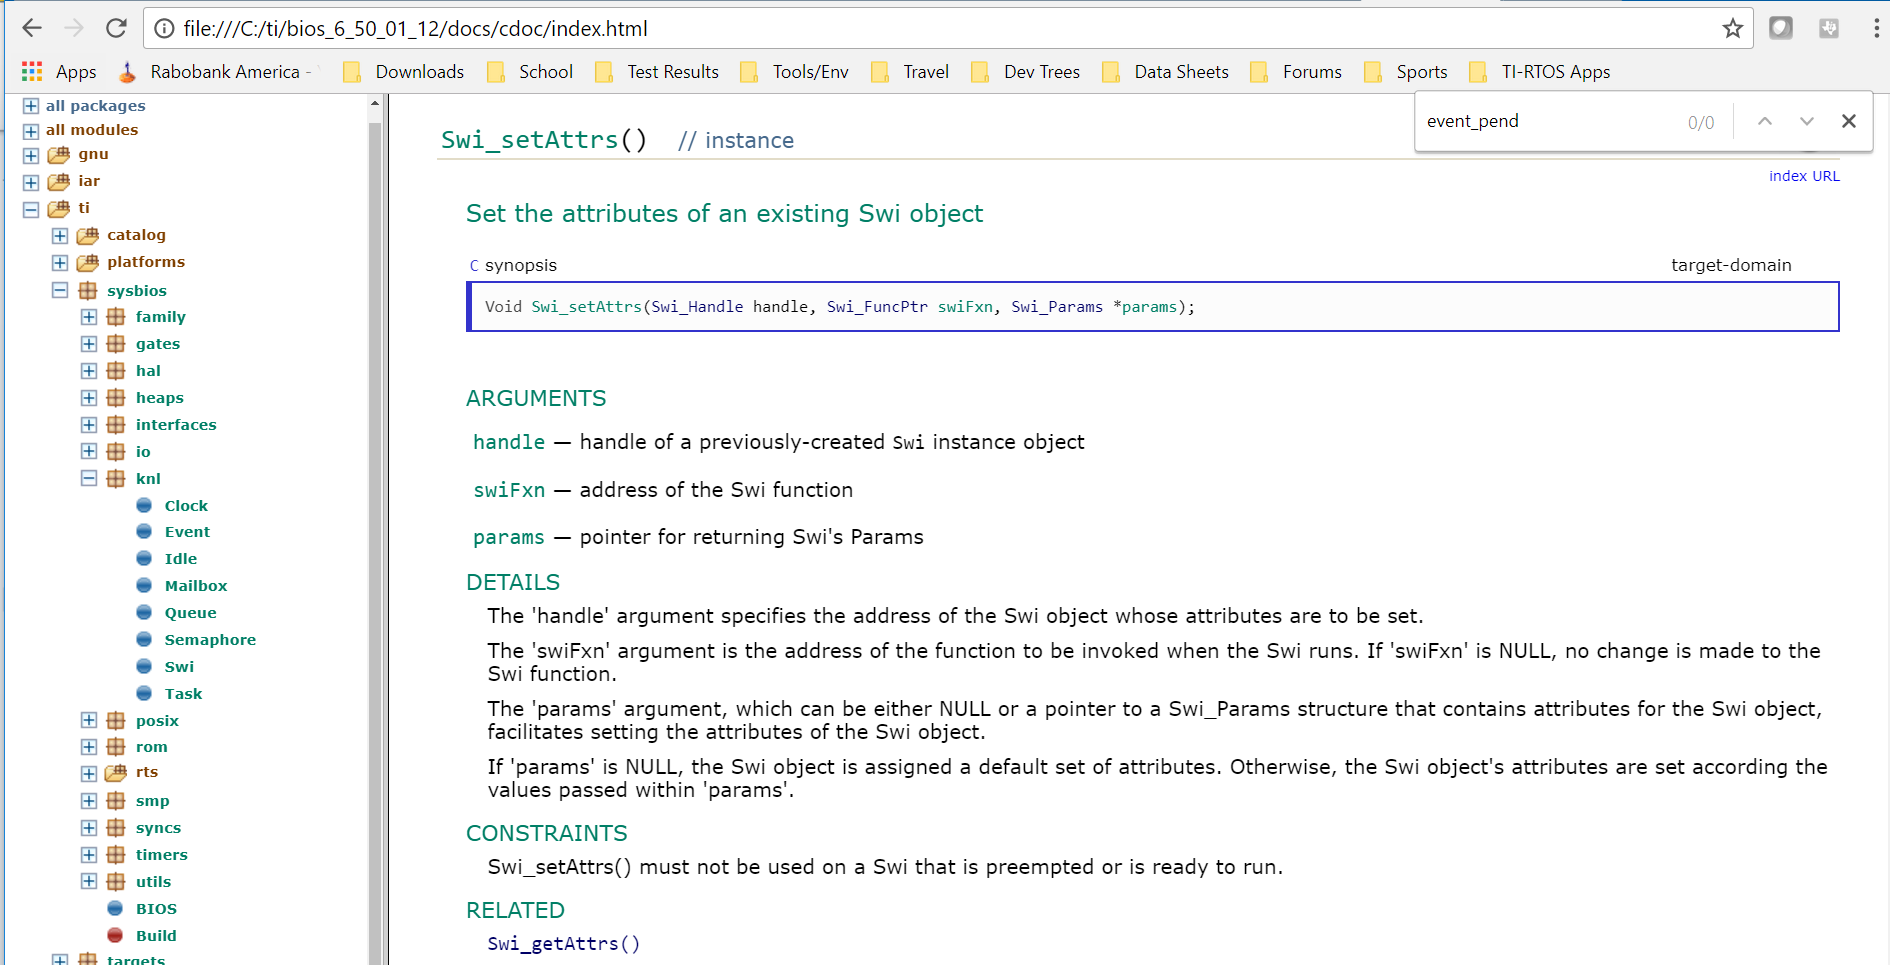
Task: Jump to next find result arrow
Action: [x=1807, y=121]
